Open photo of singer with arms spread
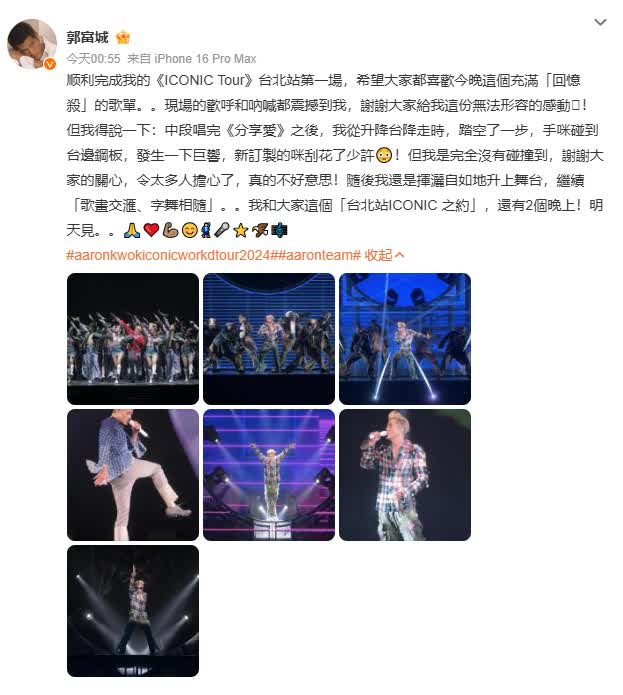The height and width of the screenshot is (695, 623). tap(269, 475)
